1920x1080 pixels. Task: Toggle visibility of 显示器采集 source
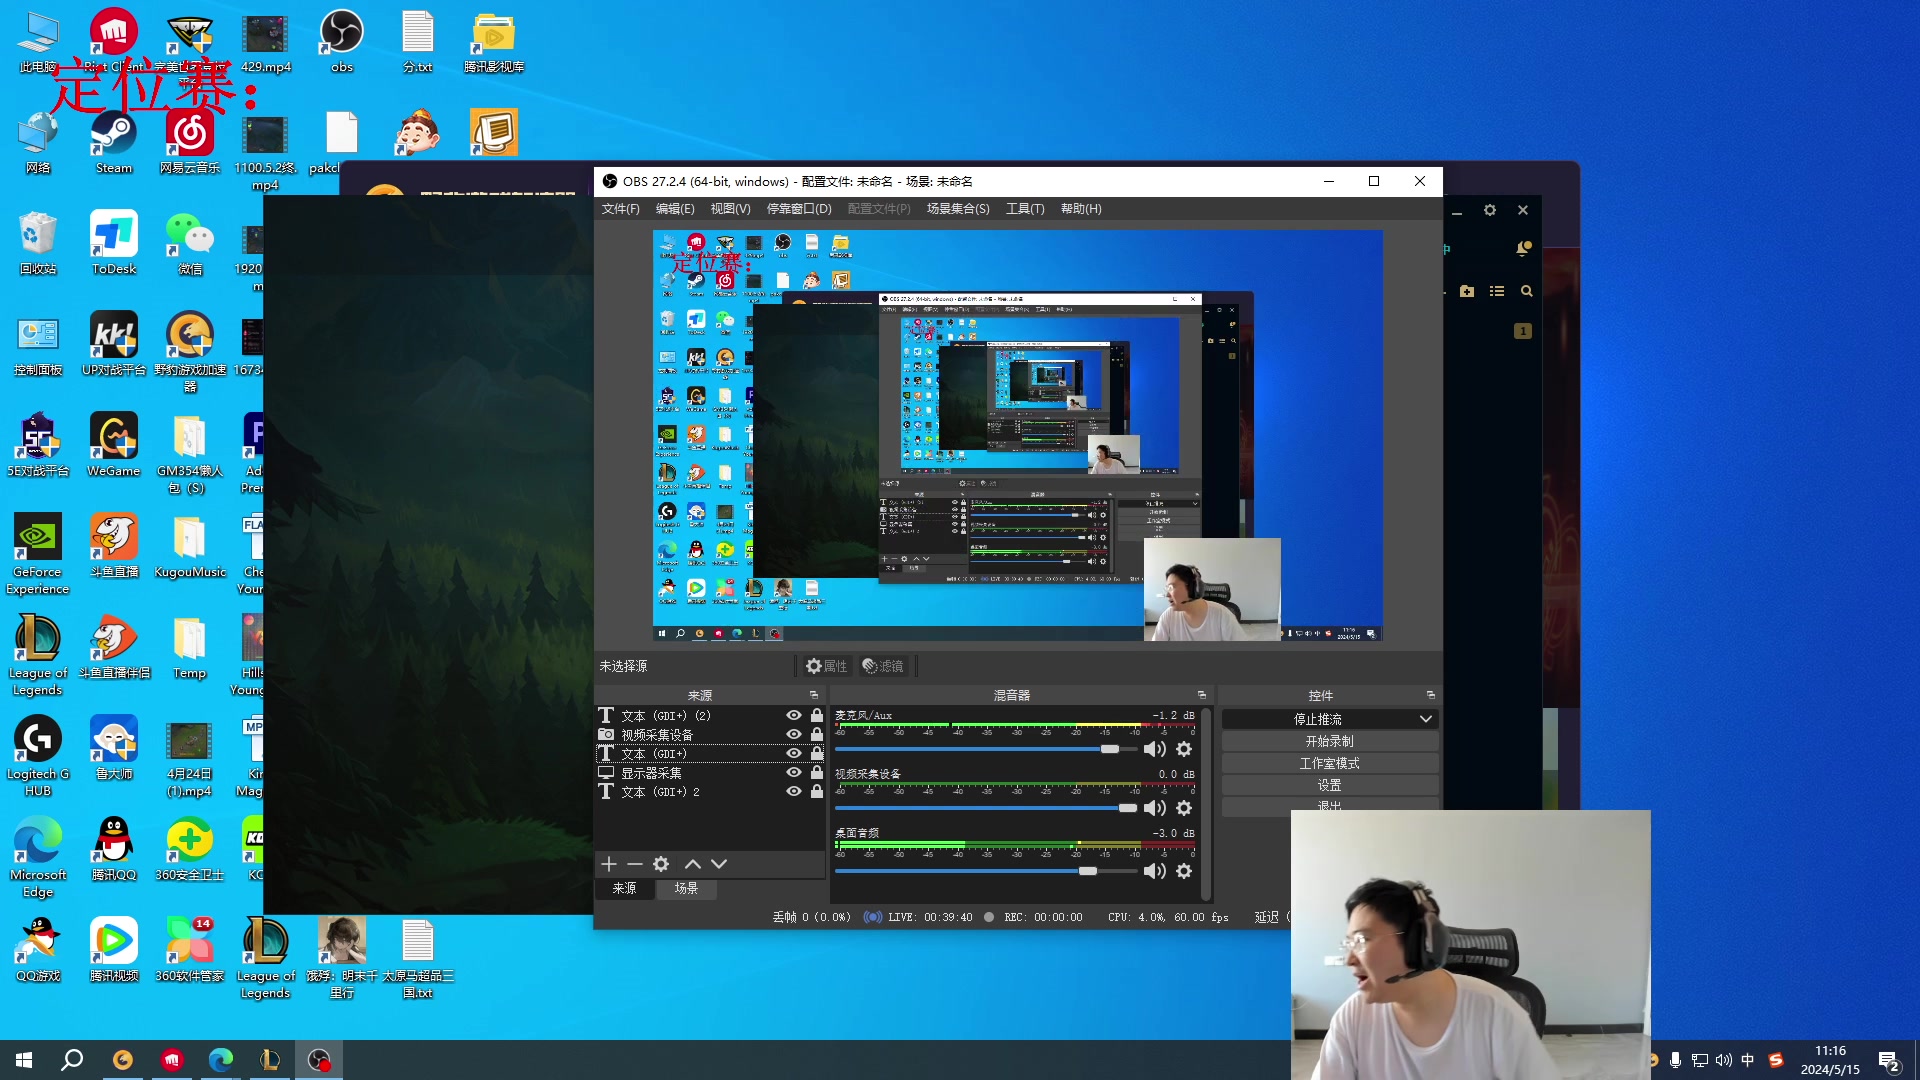[x=794, y=771]
